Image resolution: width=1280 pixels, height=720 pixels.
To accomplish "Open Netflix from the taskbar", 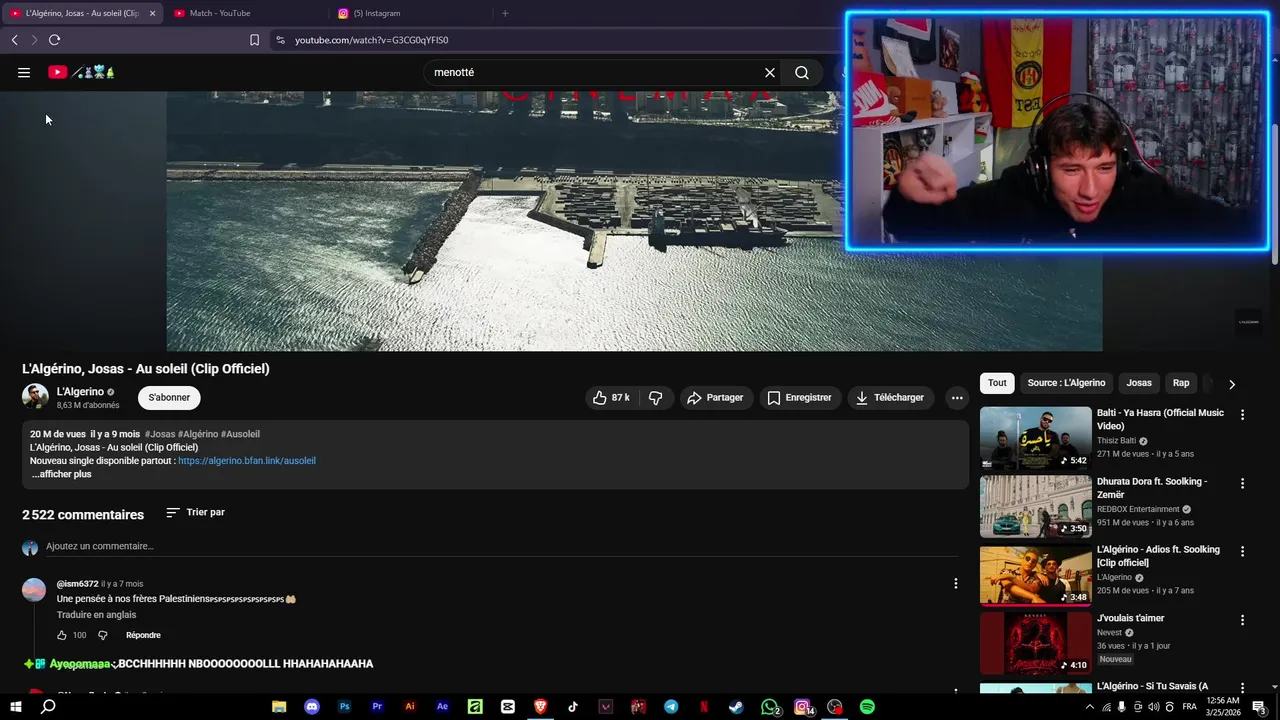I will pyautogui.click(x=704, y=706).
